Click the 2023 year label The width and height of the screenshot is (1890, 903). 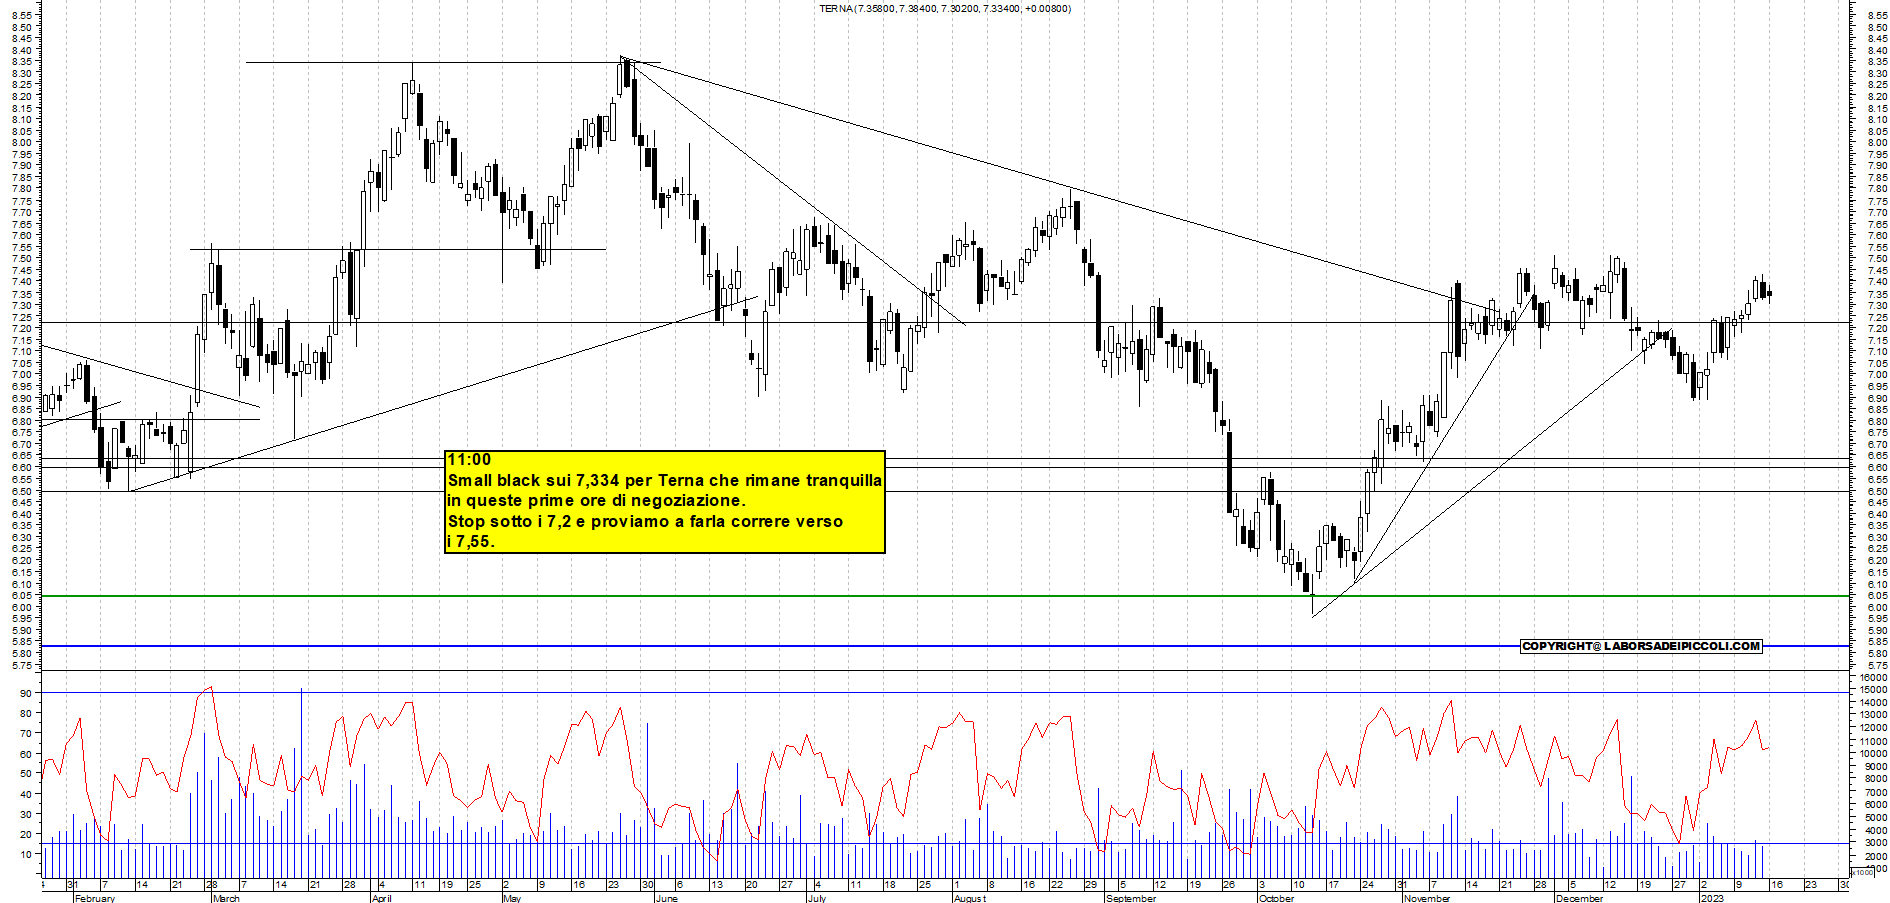[x=1712, y=898]
